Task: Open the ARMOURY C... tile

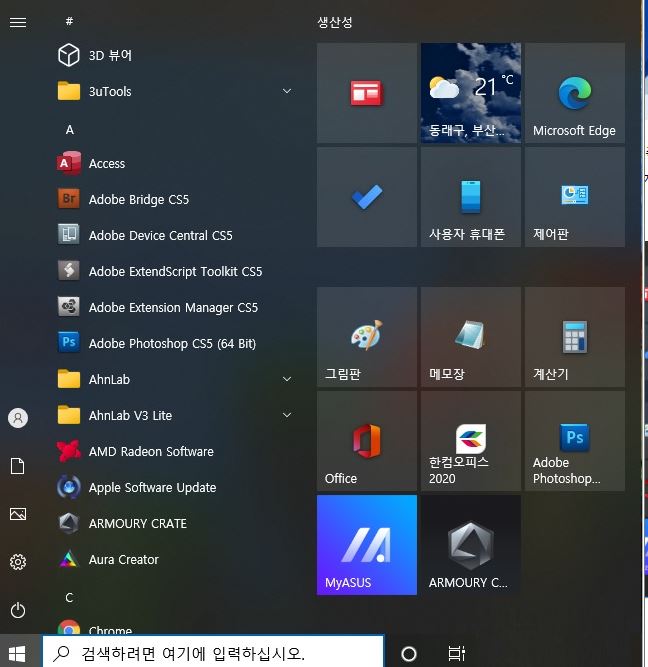Action: pyautogui.click(x=471, y=545)
